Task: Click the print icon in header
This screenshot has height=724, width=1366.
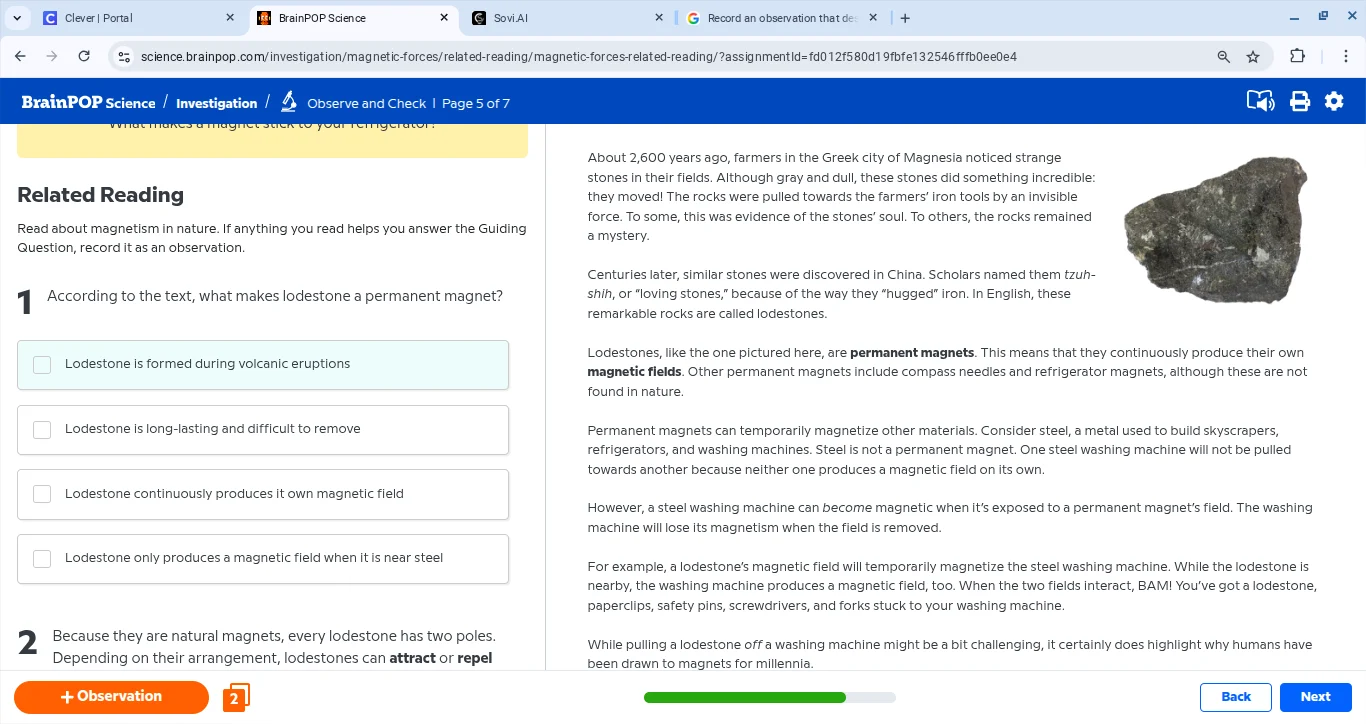Action: [x=1299, y=102]
